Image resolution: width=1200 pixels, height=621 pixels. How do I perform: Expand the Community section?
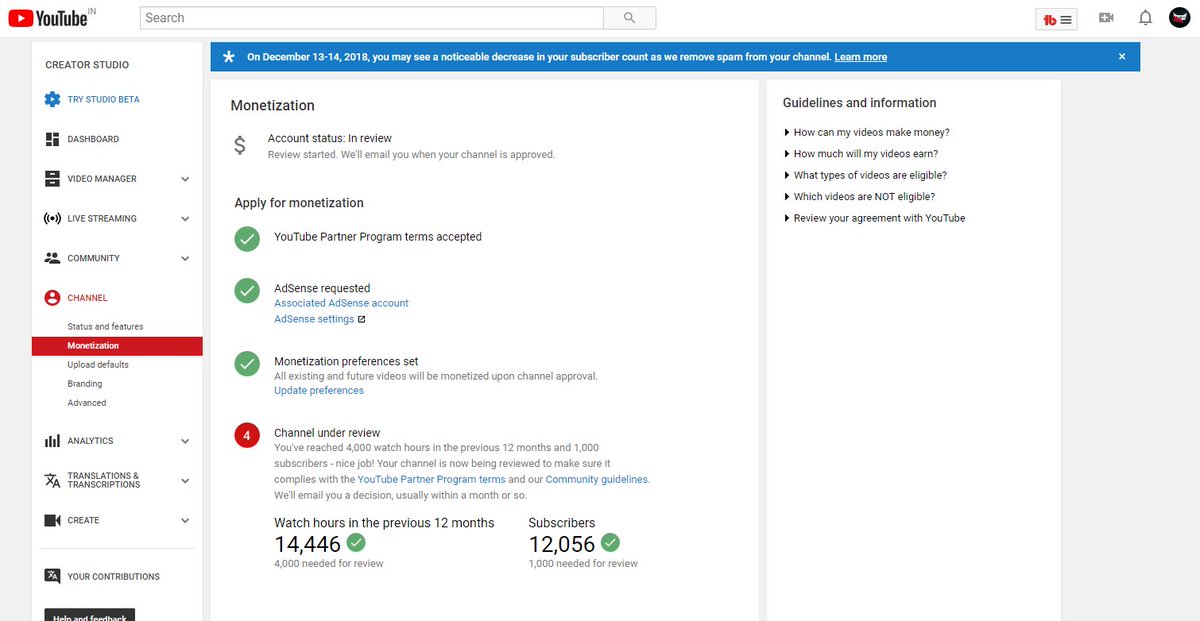tap(185, 258)
